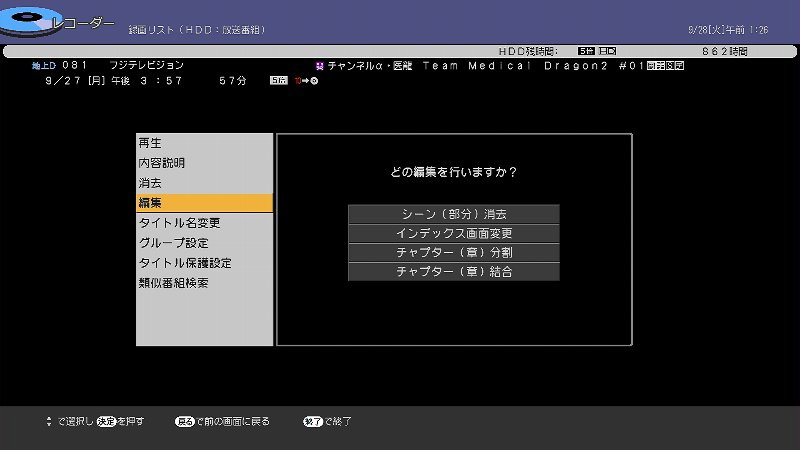Click the どの編集を行いますか？ prompt

[454, 172]
